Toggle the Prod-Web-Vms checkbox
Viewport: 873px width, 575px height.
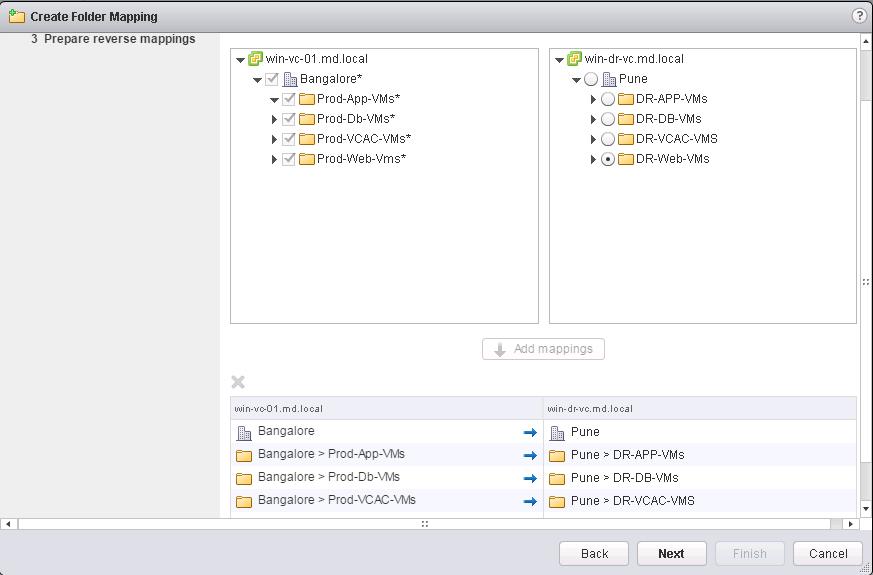point(288,159)
